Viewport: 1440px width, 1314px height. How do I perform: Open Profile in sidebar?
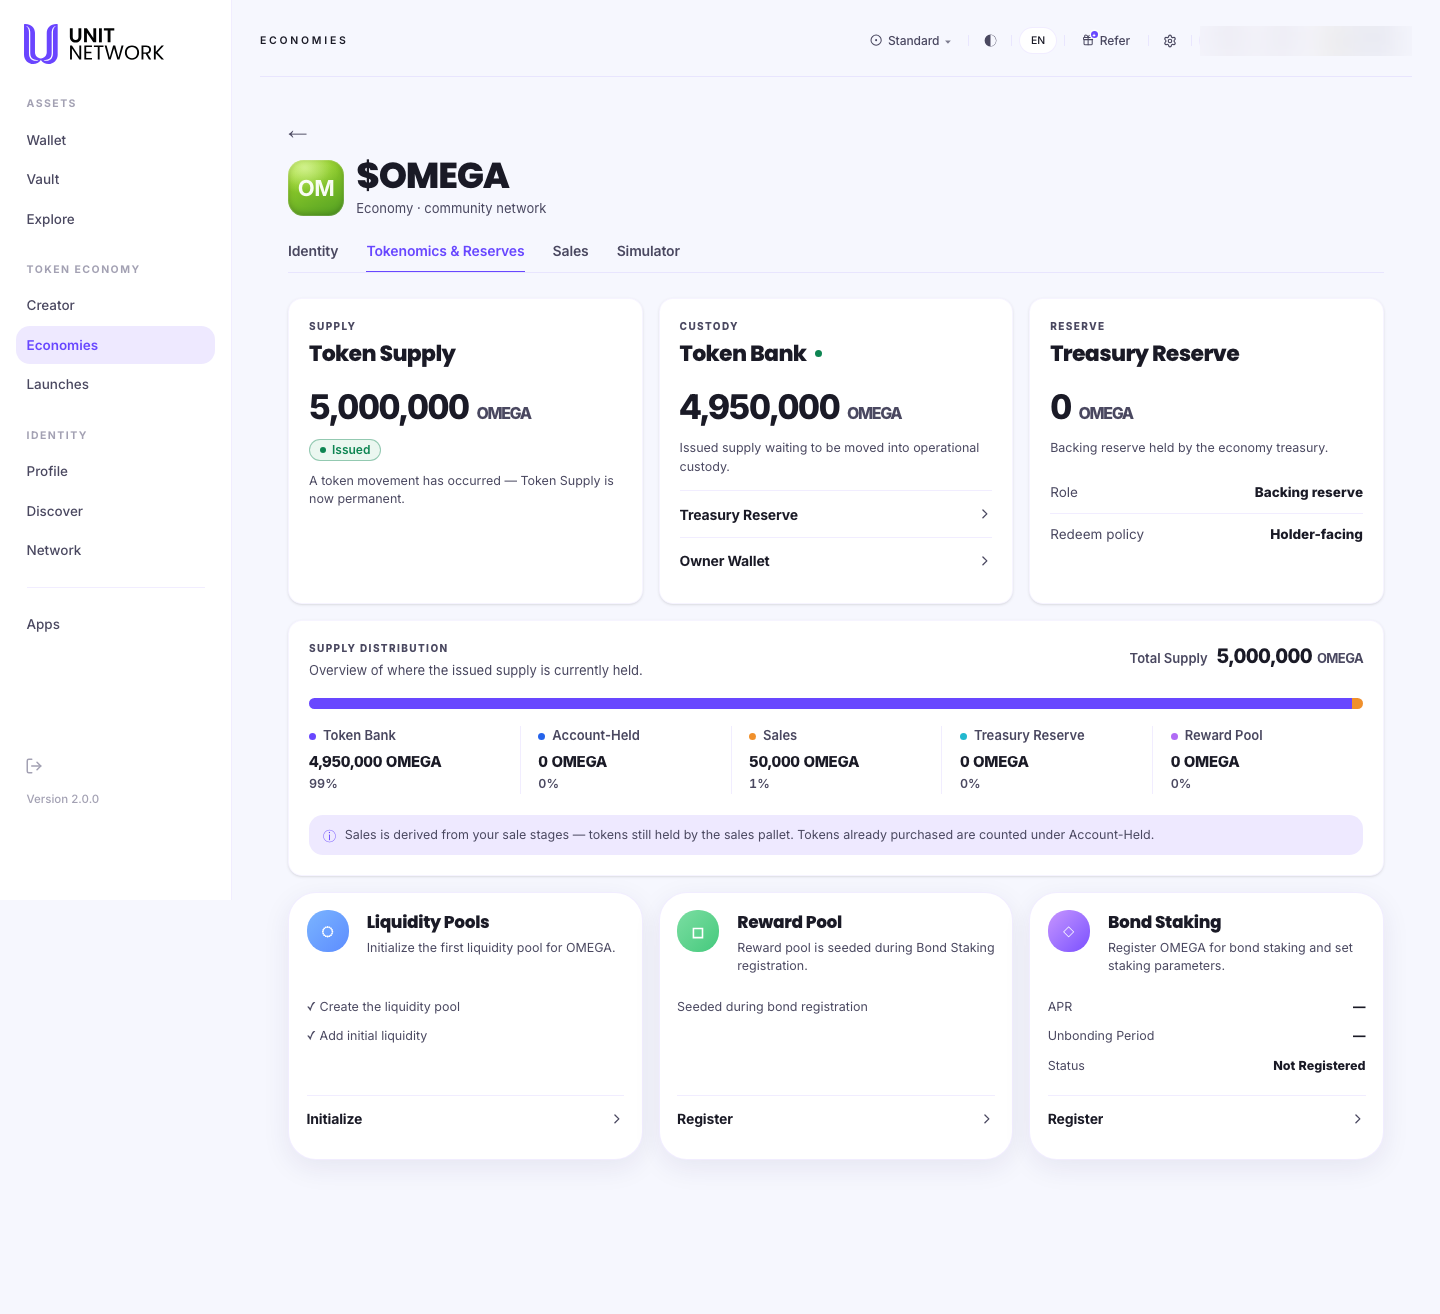tap(115, 471)
